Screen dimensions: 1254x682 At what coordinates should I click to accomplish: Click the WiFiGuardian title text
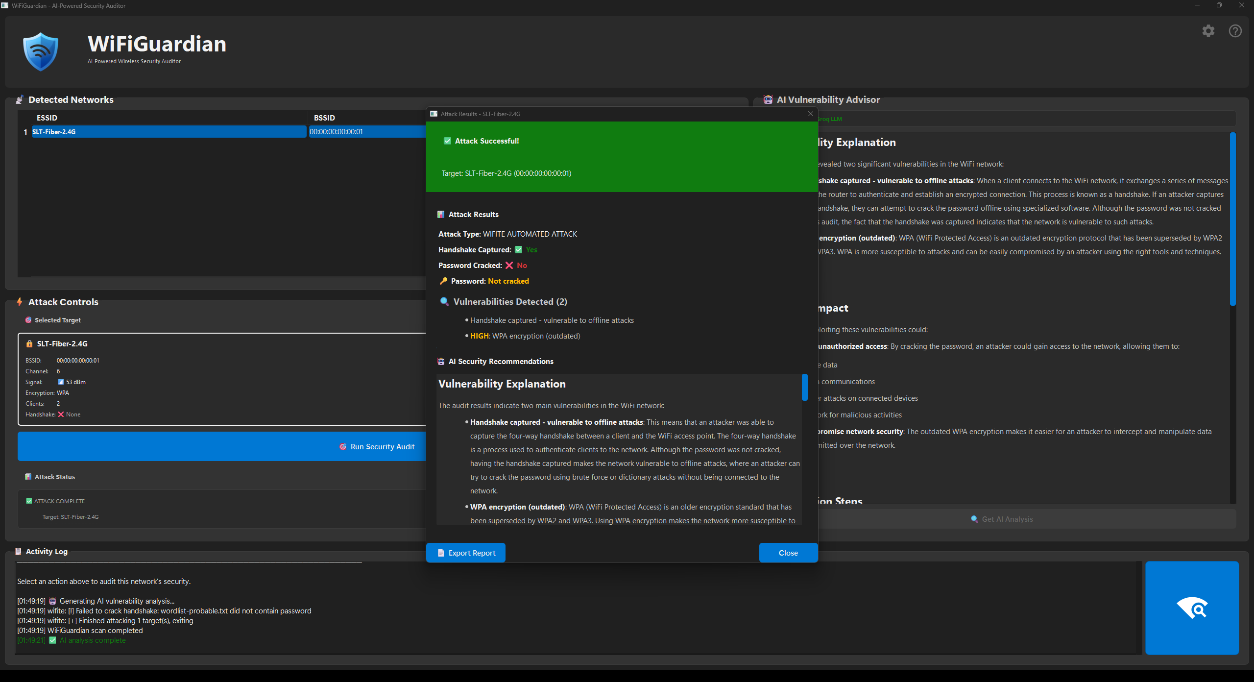[x=157, y=43]
